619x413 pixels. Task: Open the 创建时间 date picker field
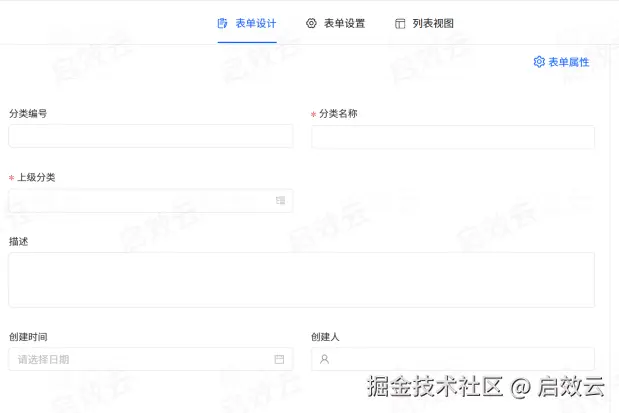(x=151, y=359)
